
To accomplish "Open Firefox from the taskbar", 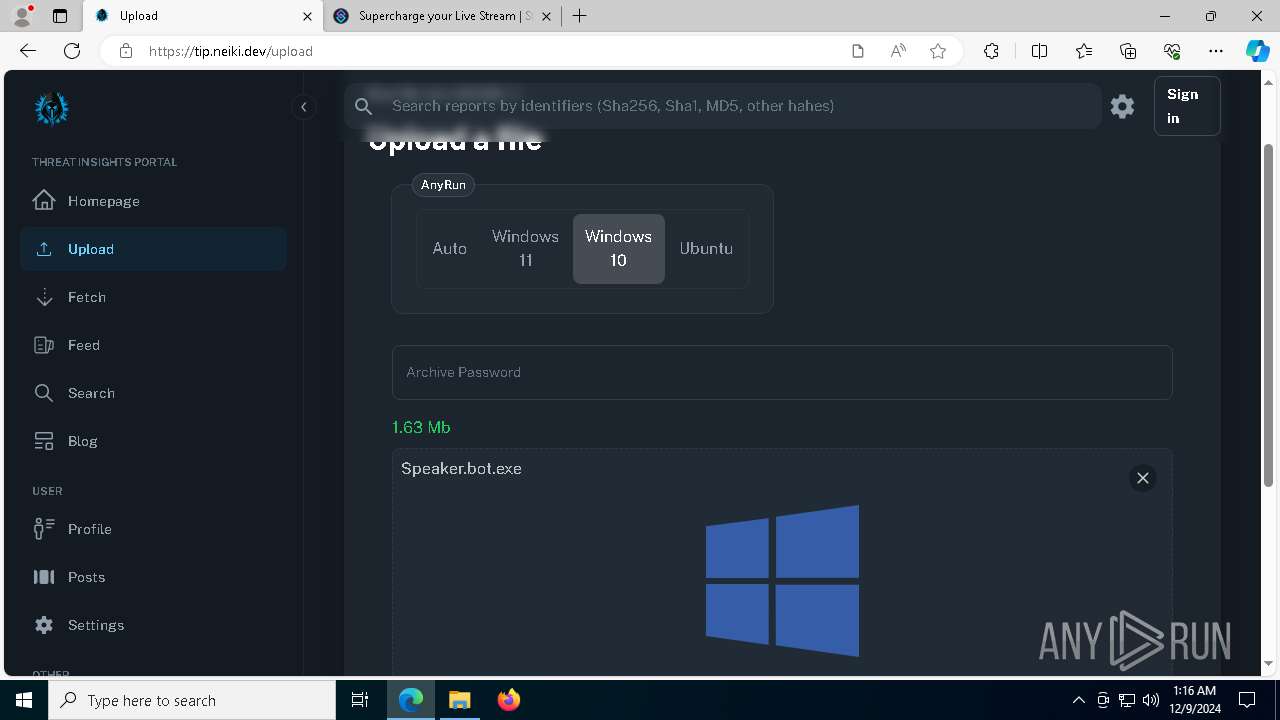I will point(509,700).
